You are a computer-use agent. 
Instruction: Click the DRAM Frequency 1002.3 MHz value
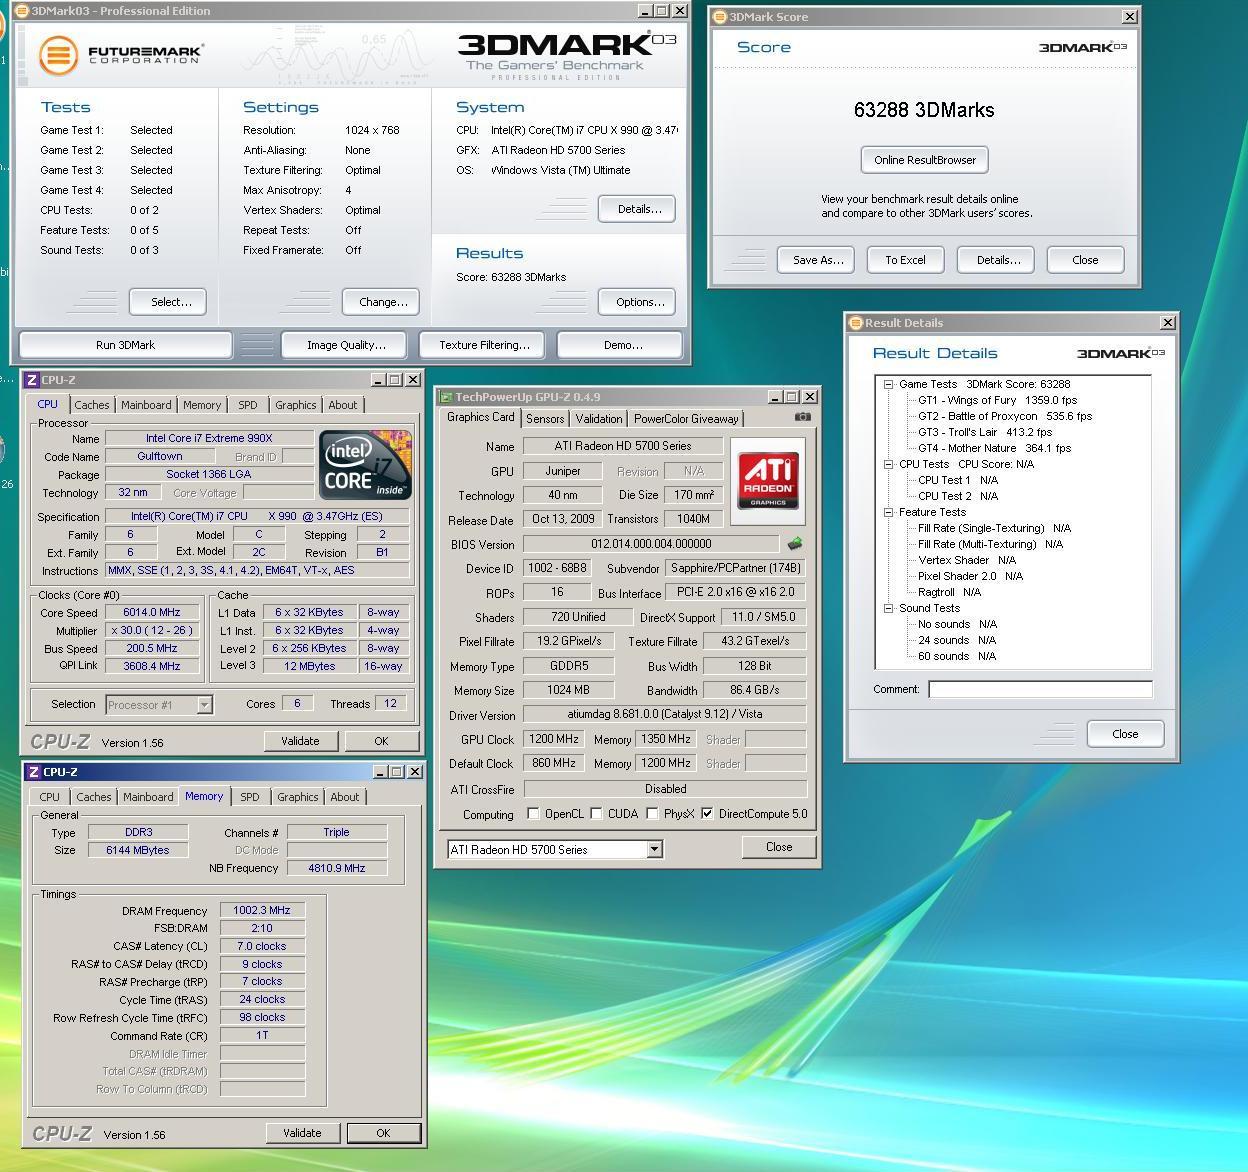pyautogui.click(x=262, y=911)
